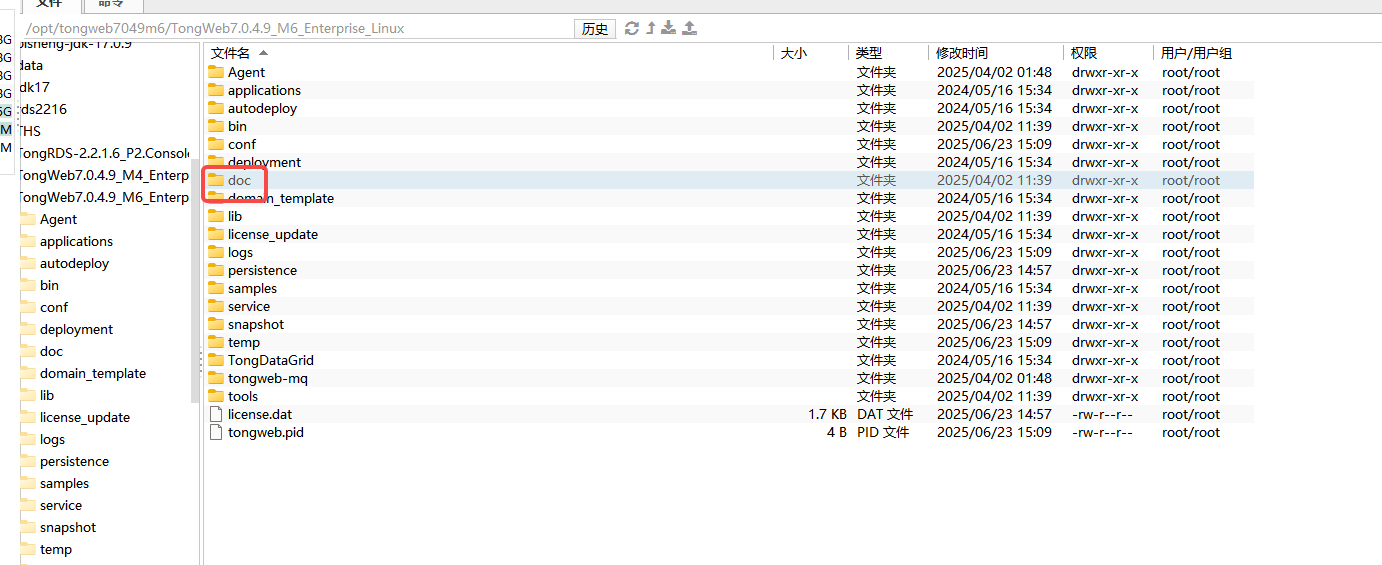This screenshot has width=1382, height=565.
Task: Select conf folder icon in file list
Action: point(216,144)
